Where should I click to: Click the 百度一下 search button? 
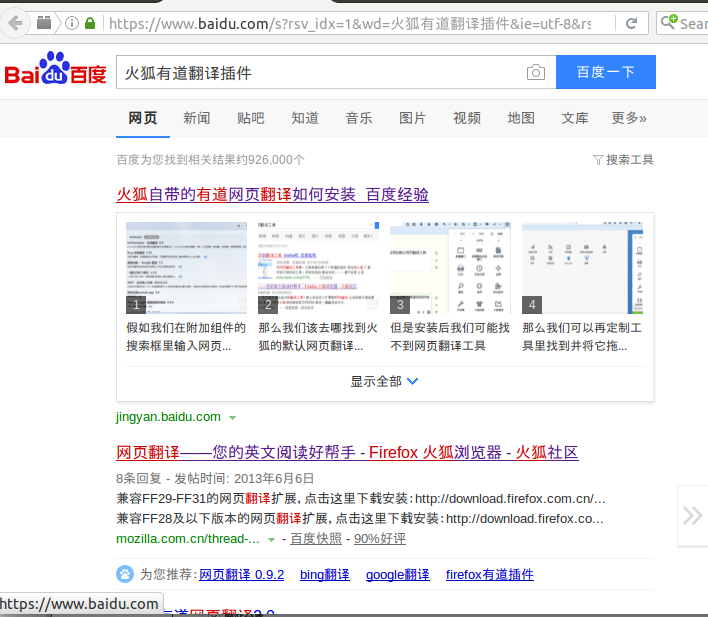click(606, 72)
